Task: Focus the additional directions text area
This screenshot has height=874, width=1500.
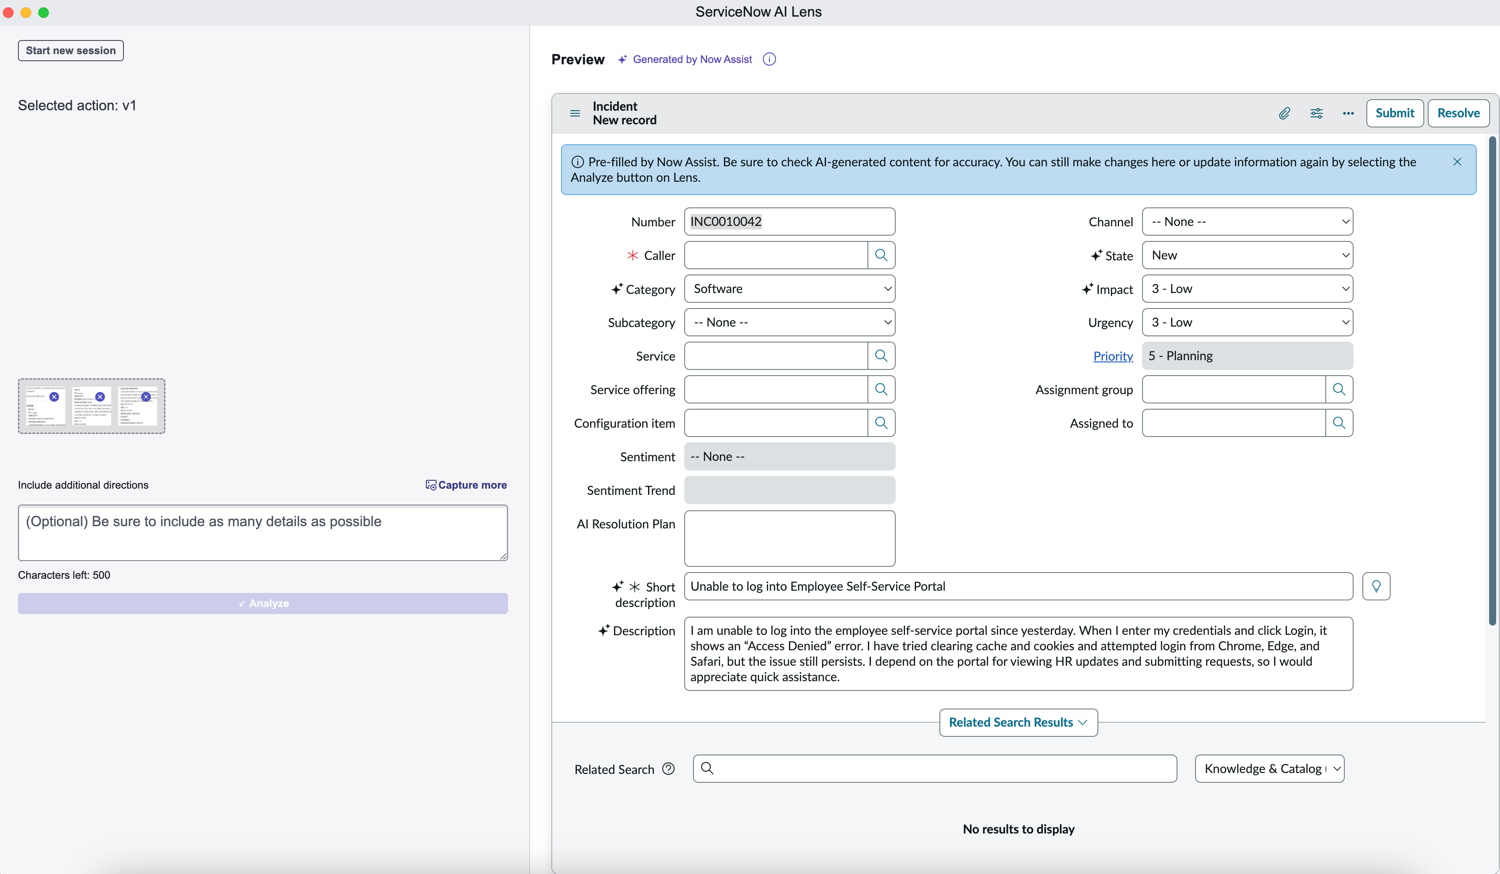Action: (x=263, y=532)
